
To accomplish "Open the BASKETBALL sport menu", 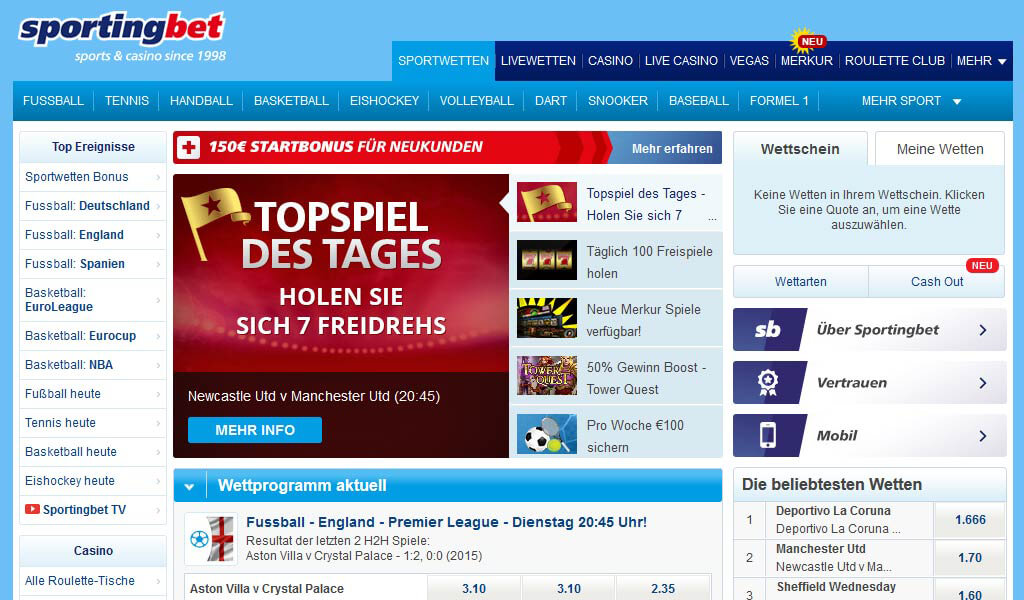I will (291, 101).
